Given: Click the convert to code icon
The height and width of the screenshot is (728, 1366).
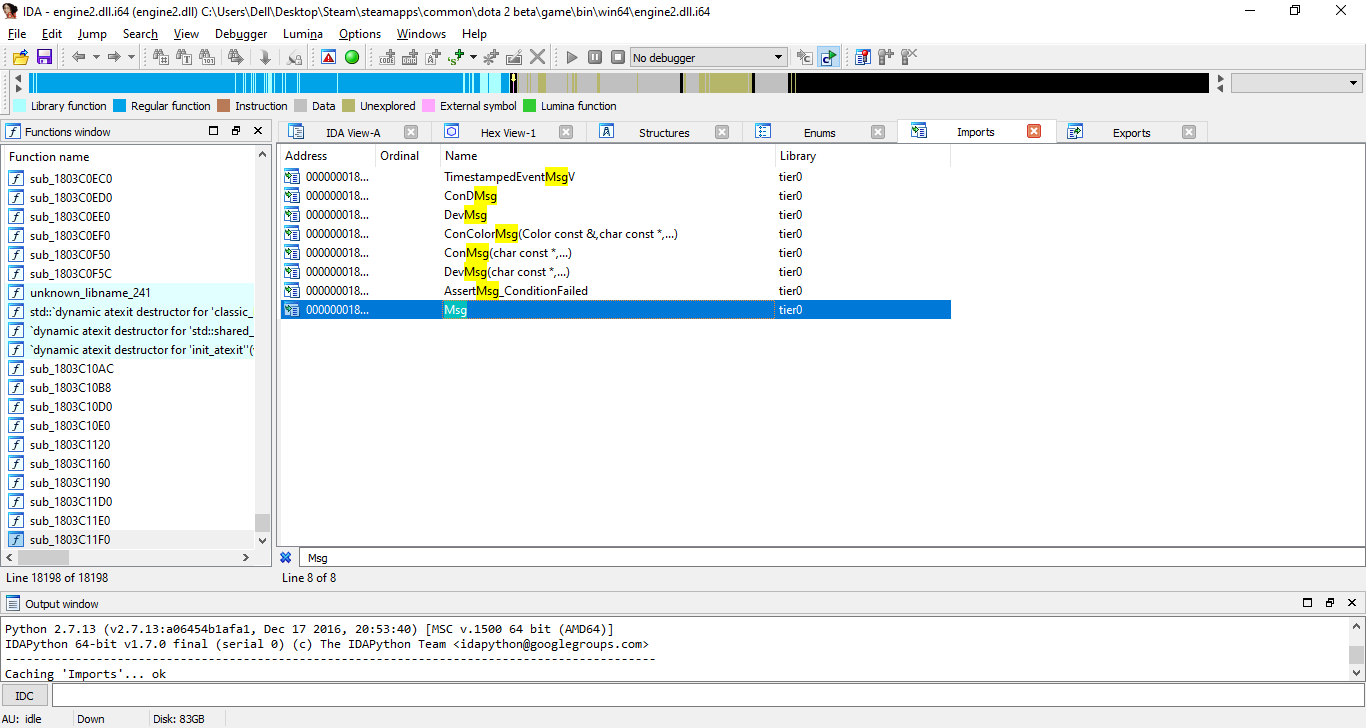Looking at the screenshot, I should tap(388, 57).
